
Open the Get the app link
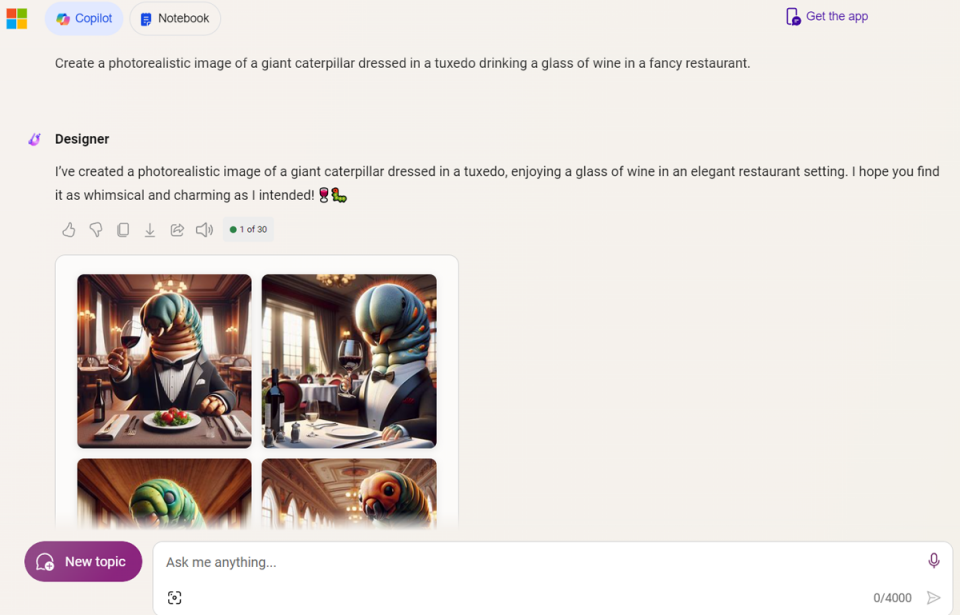pos(827,17)
